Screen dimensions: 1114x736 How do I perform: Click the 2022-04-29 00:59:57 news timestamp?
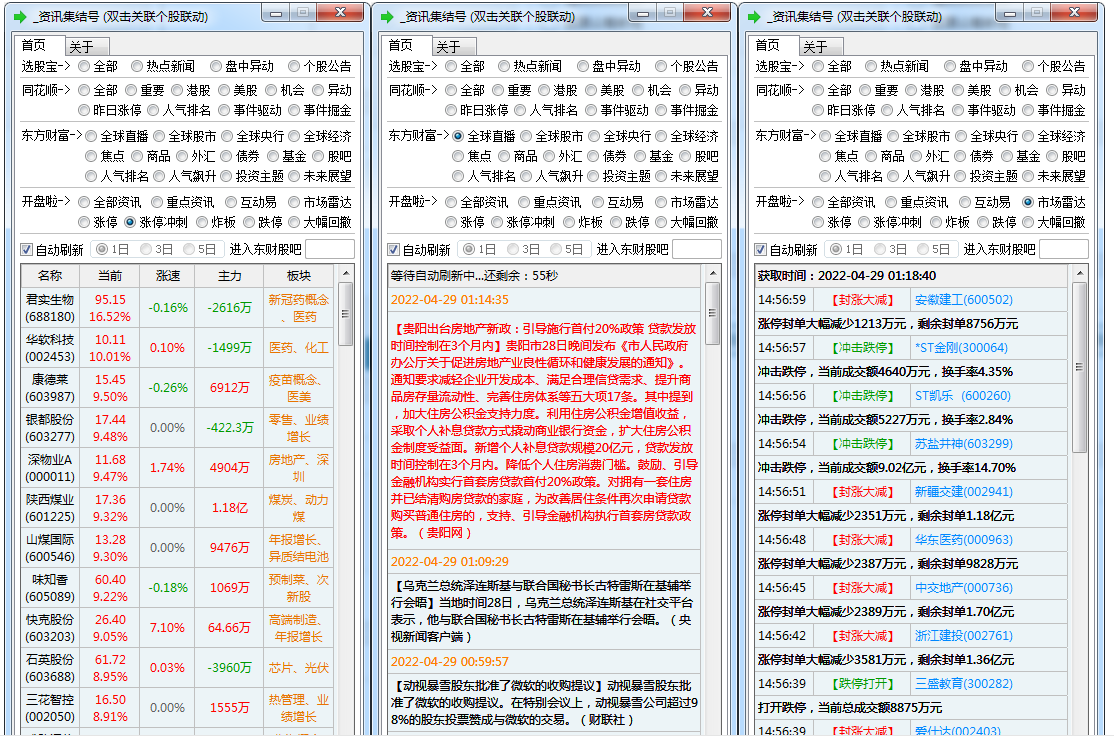coord(450,661)
